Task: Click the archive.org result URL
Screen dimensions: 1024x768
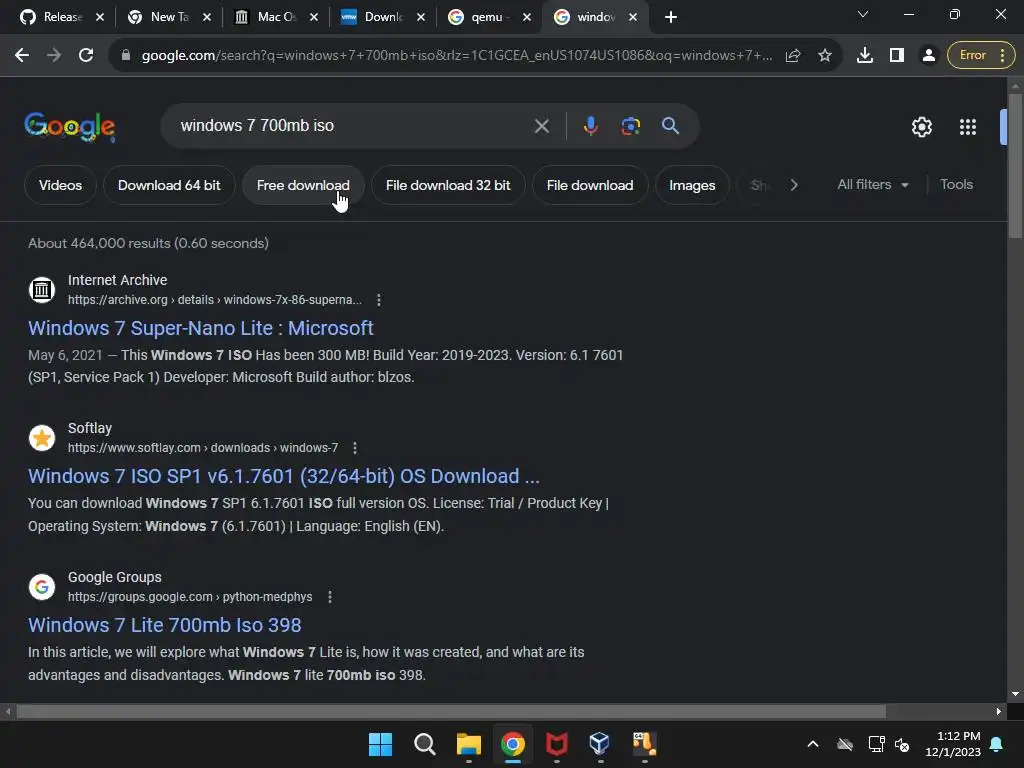Action: (x=215, y=300)
